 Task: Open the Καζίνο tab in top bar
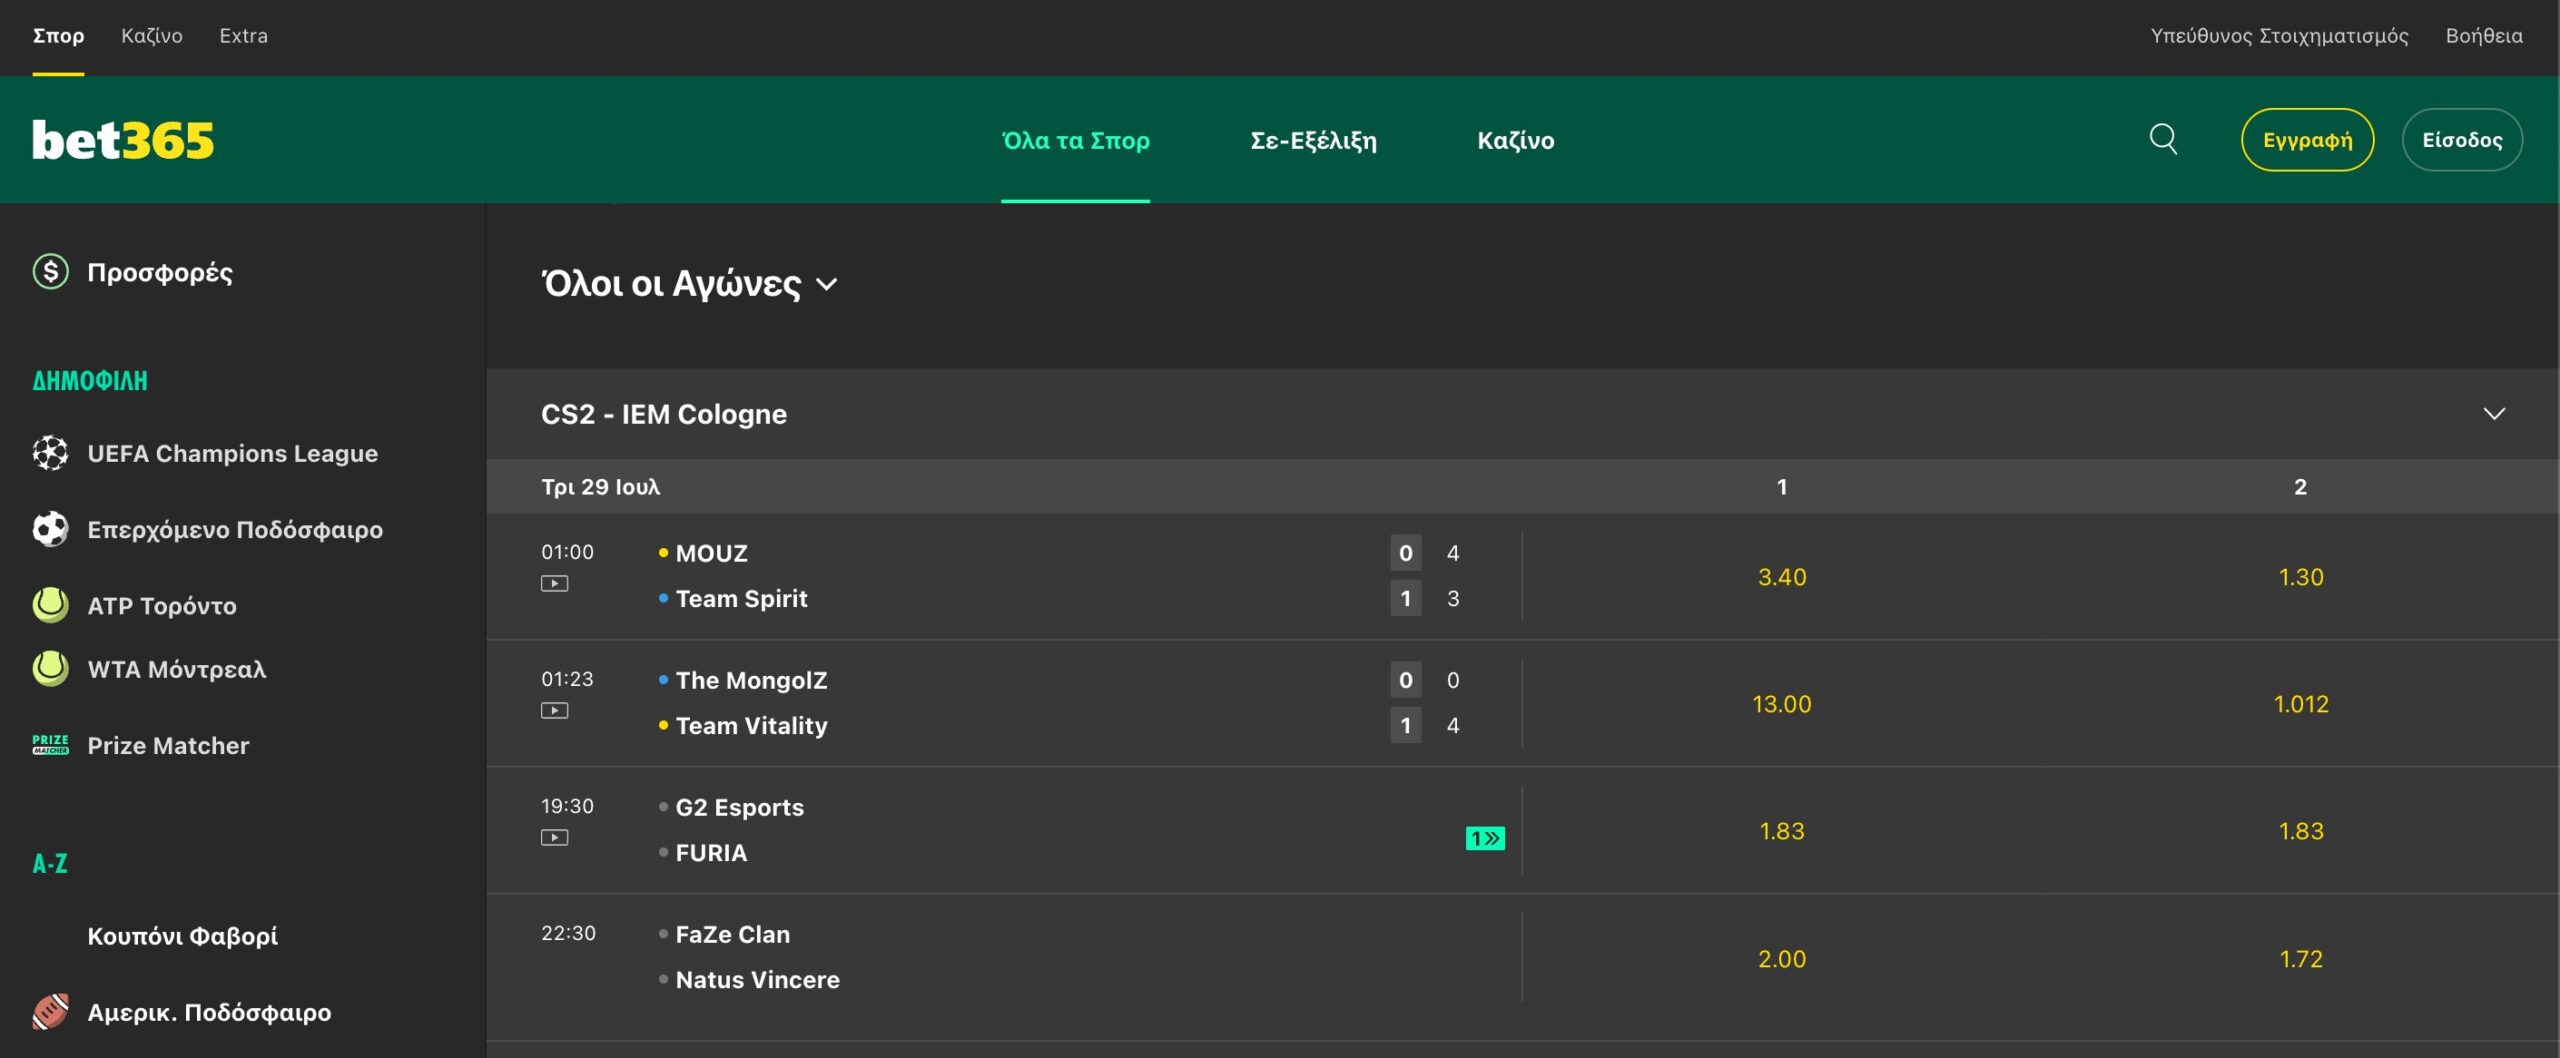[151, 36]
